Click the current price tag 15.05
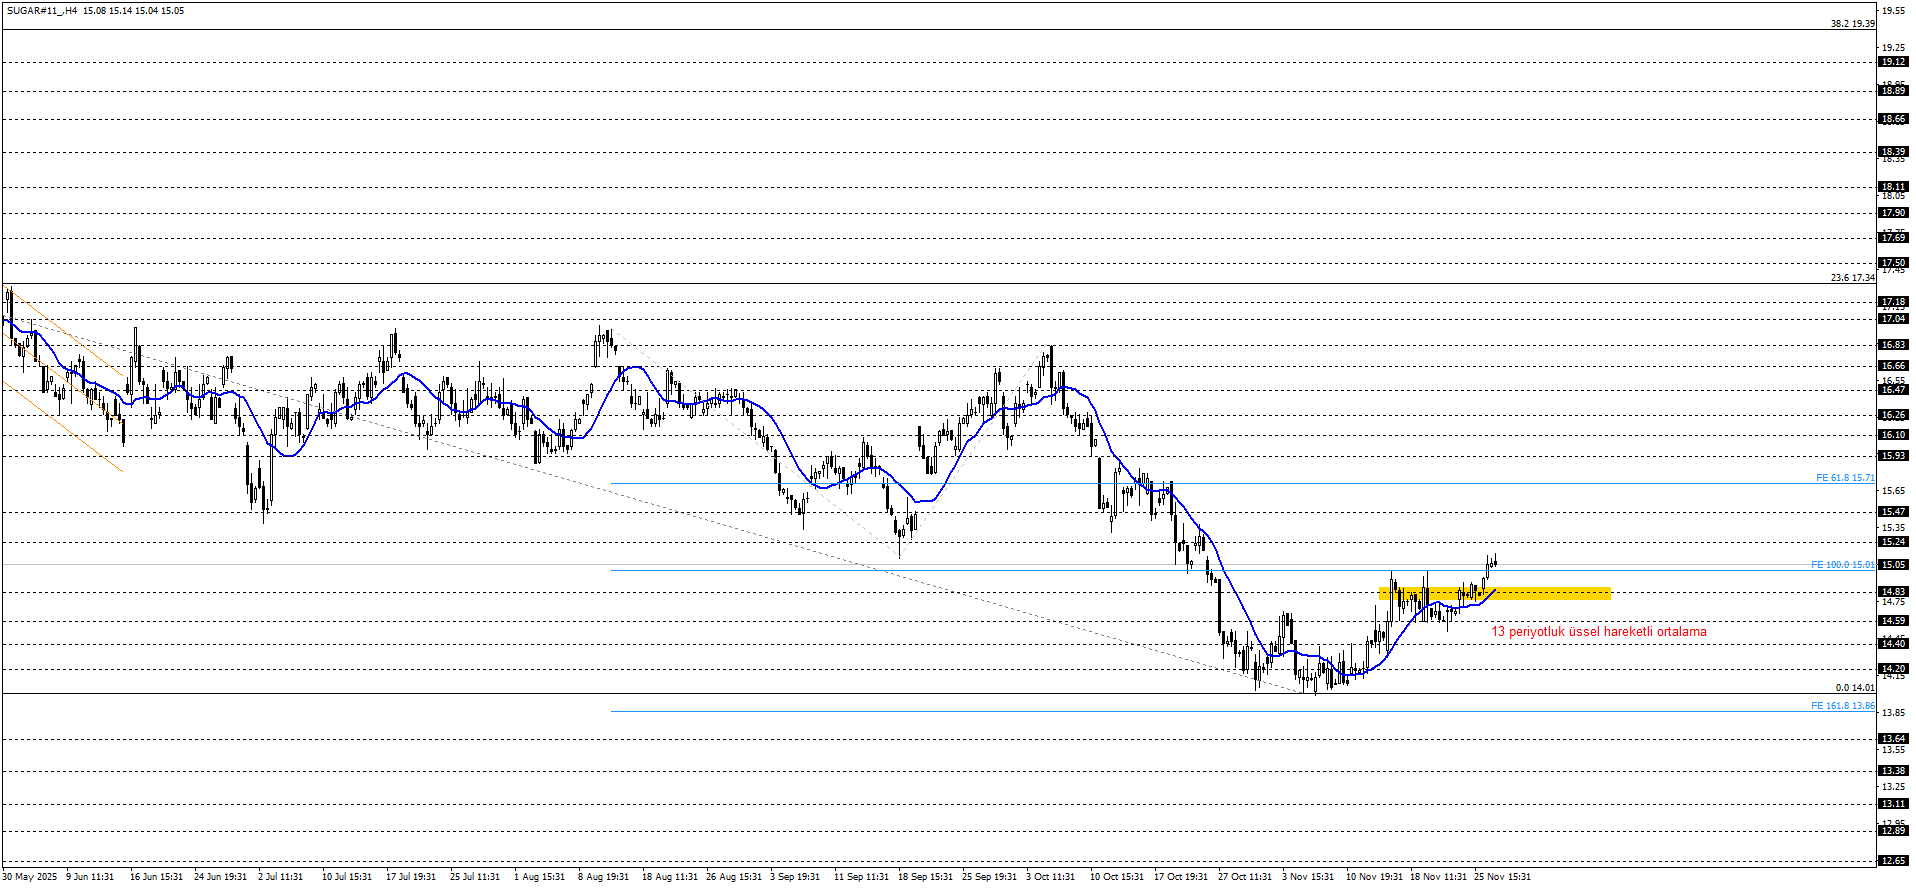Image resolution: width=1916 pixels, height=888 pixels. pos(1893,565)
